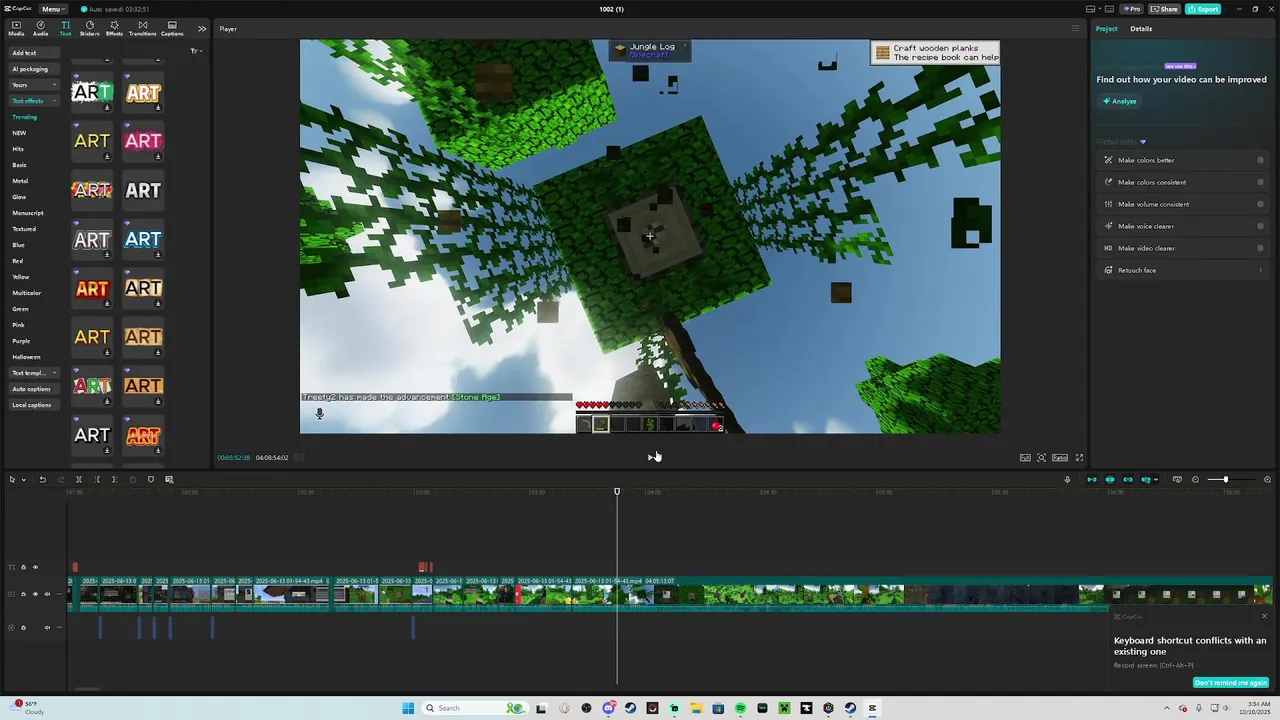This screenshot has height=720, width=1280.
Task: Select the Manuscript text effects category
Action: (x=28, y=213)
